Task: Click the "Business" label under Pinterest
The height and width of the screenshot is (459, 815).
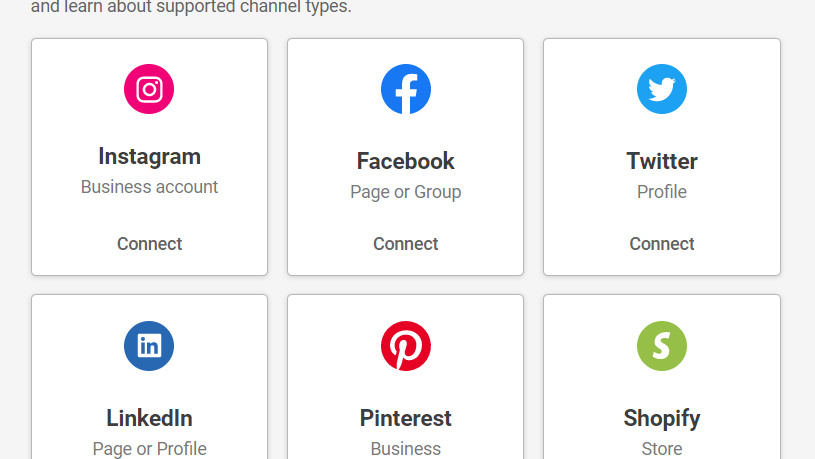Action: [x=405, y=448]
